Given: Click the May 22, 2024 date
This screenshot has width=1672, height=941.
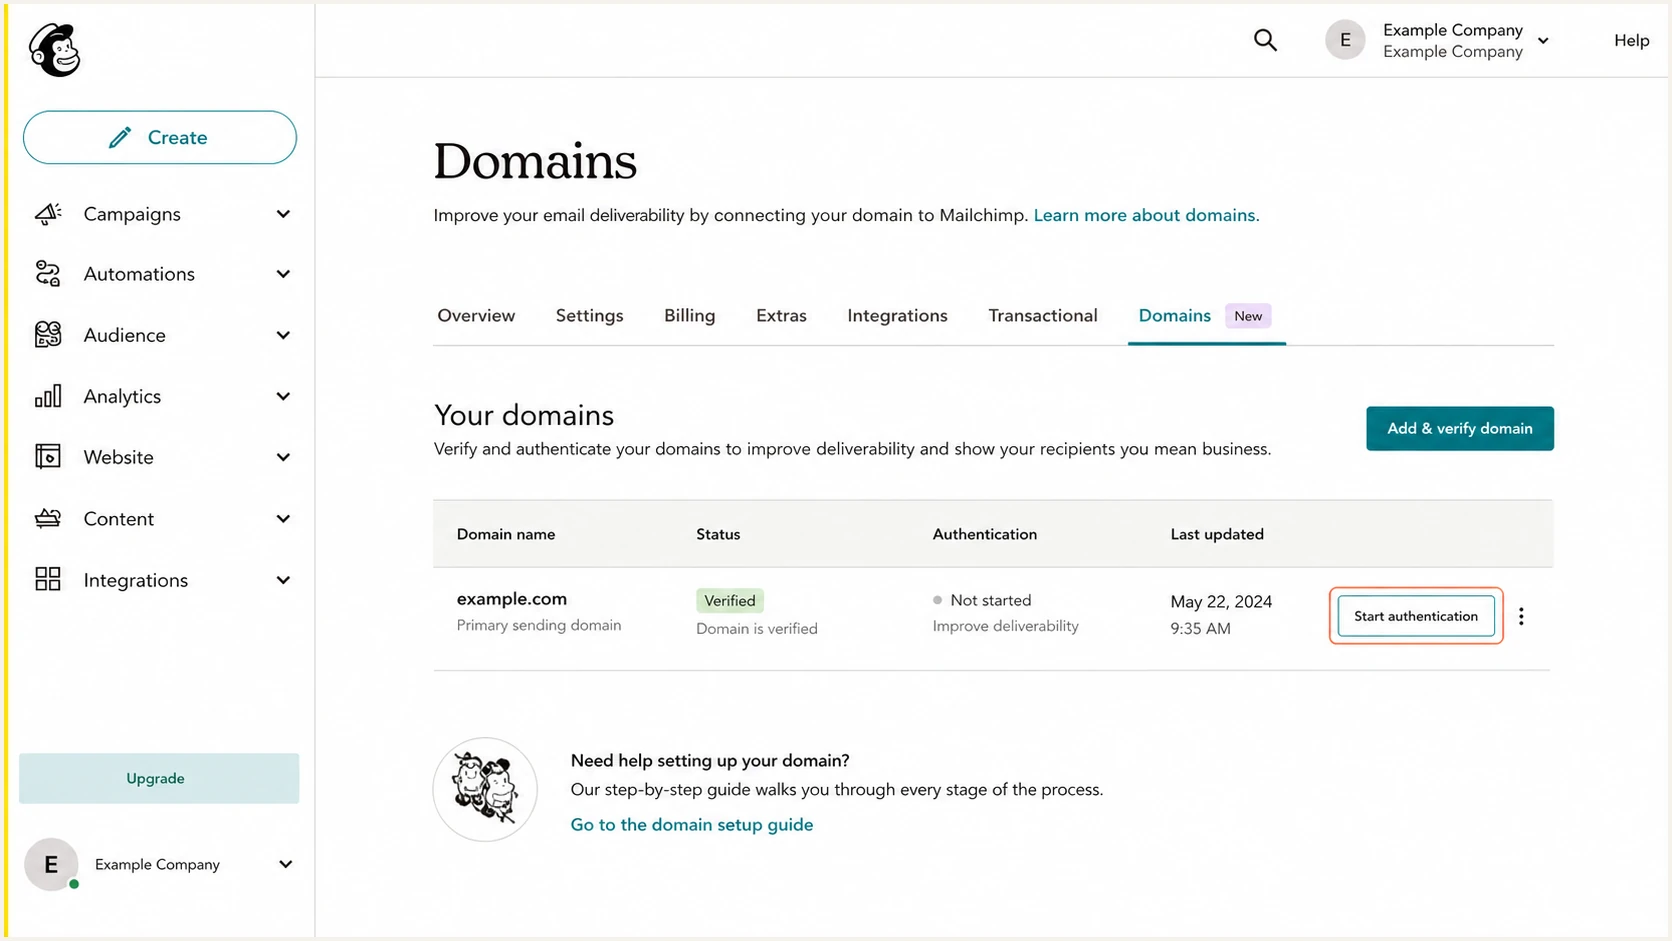Looking at the screenshot, I should [x=1221, y=601].
